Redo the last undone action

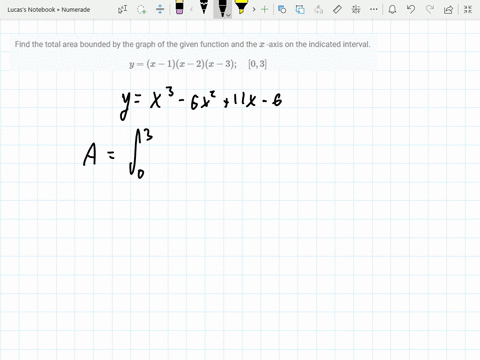coord(430,9)
